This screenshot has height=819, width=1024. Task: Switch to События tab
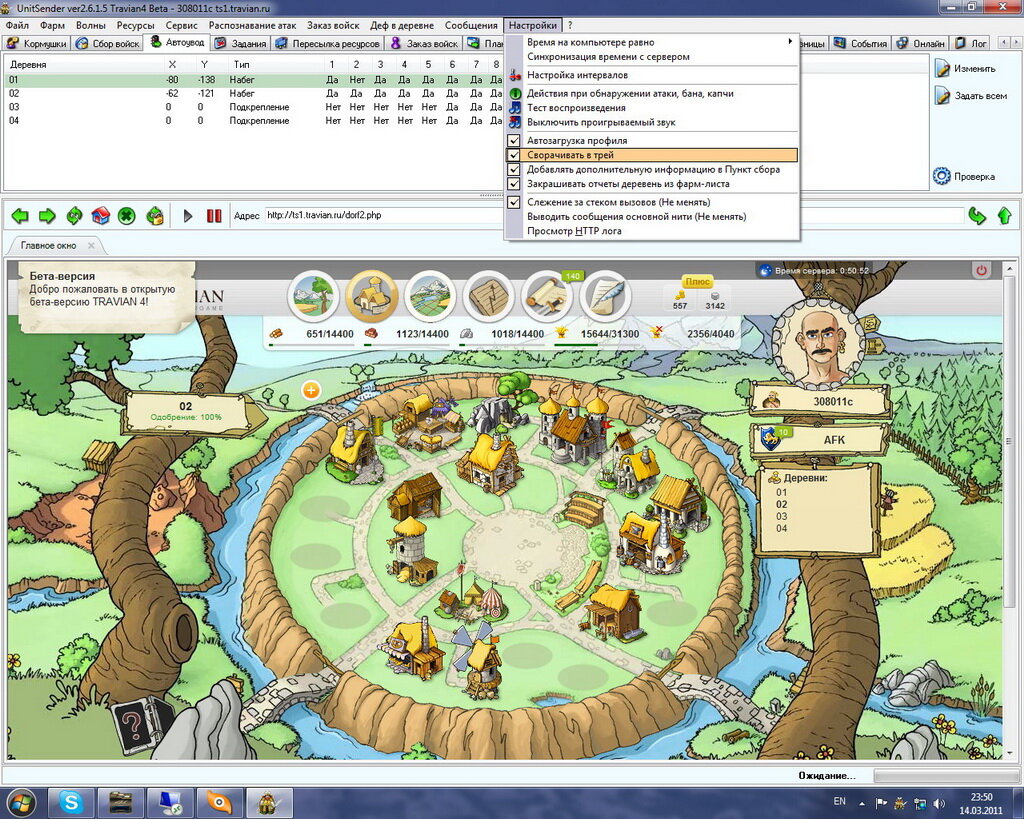(861, 44)
